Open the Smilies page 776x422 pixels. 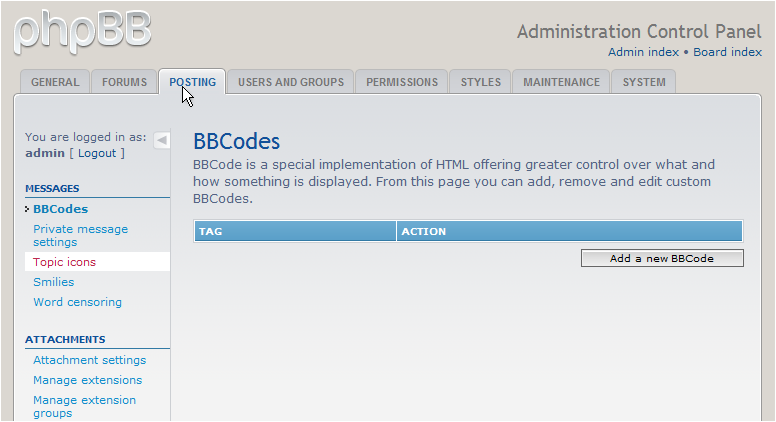coord(54,282)
